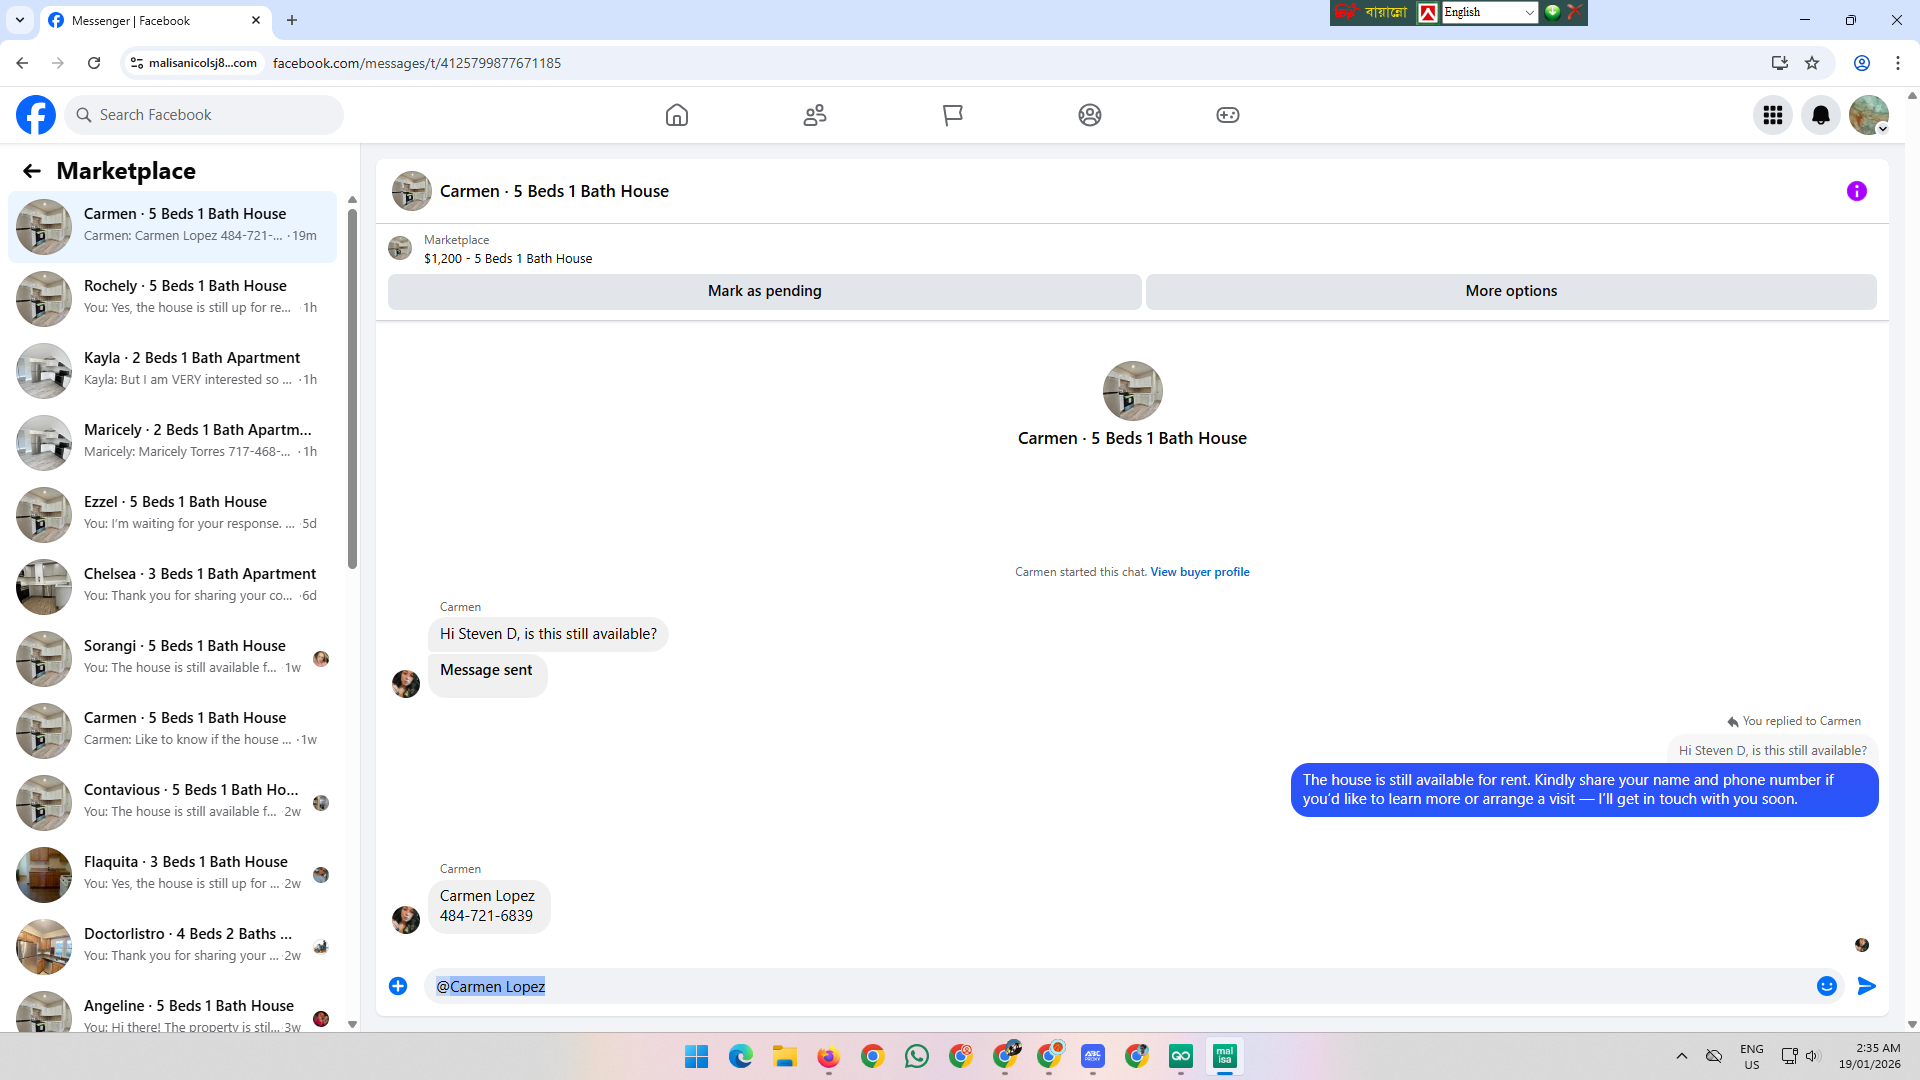Bookmark this page with the star icon
This screenshot has height=1080, width=1920.
tap(1812, 63)
